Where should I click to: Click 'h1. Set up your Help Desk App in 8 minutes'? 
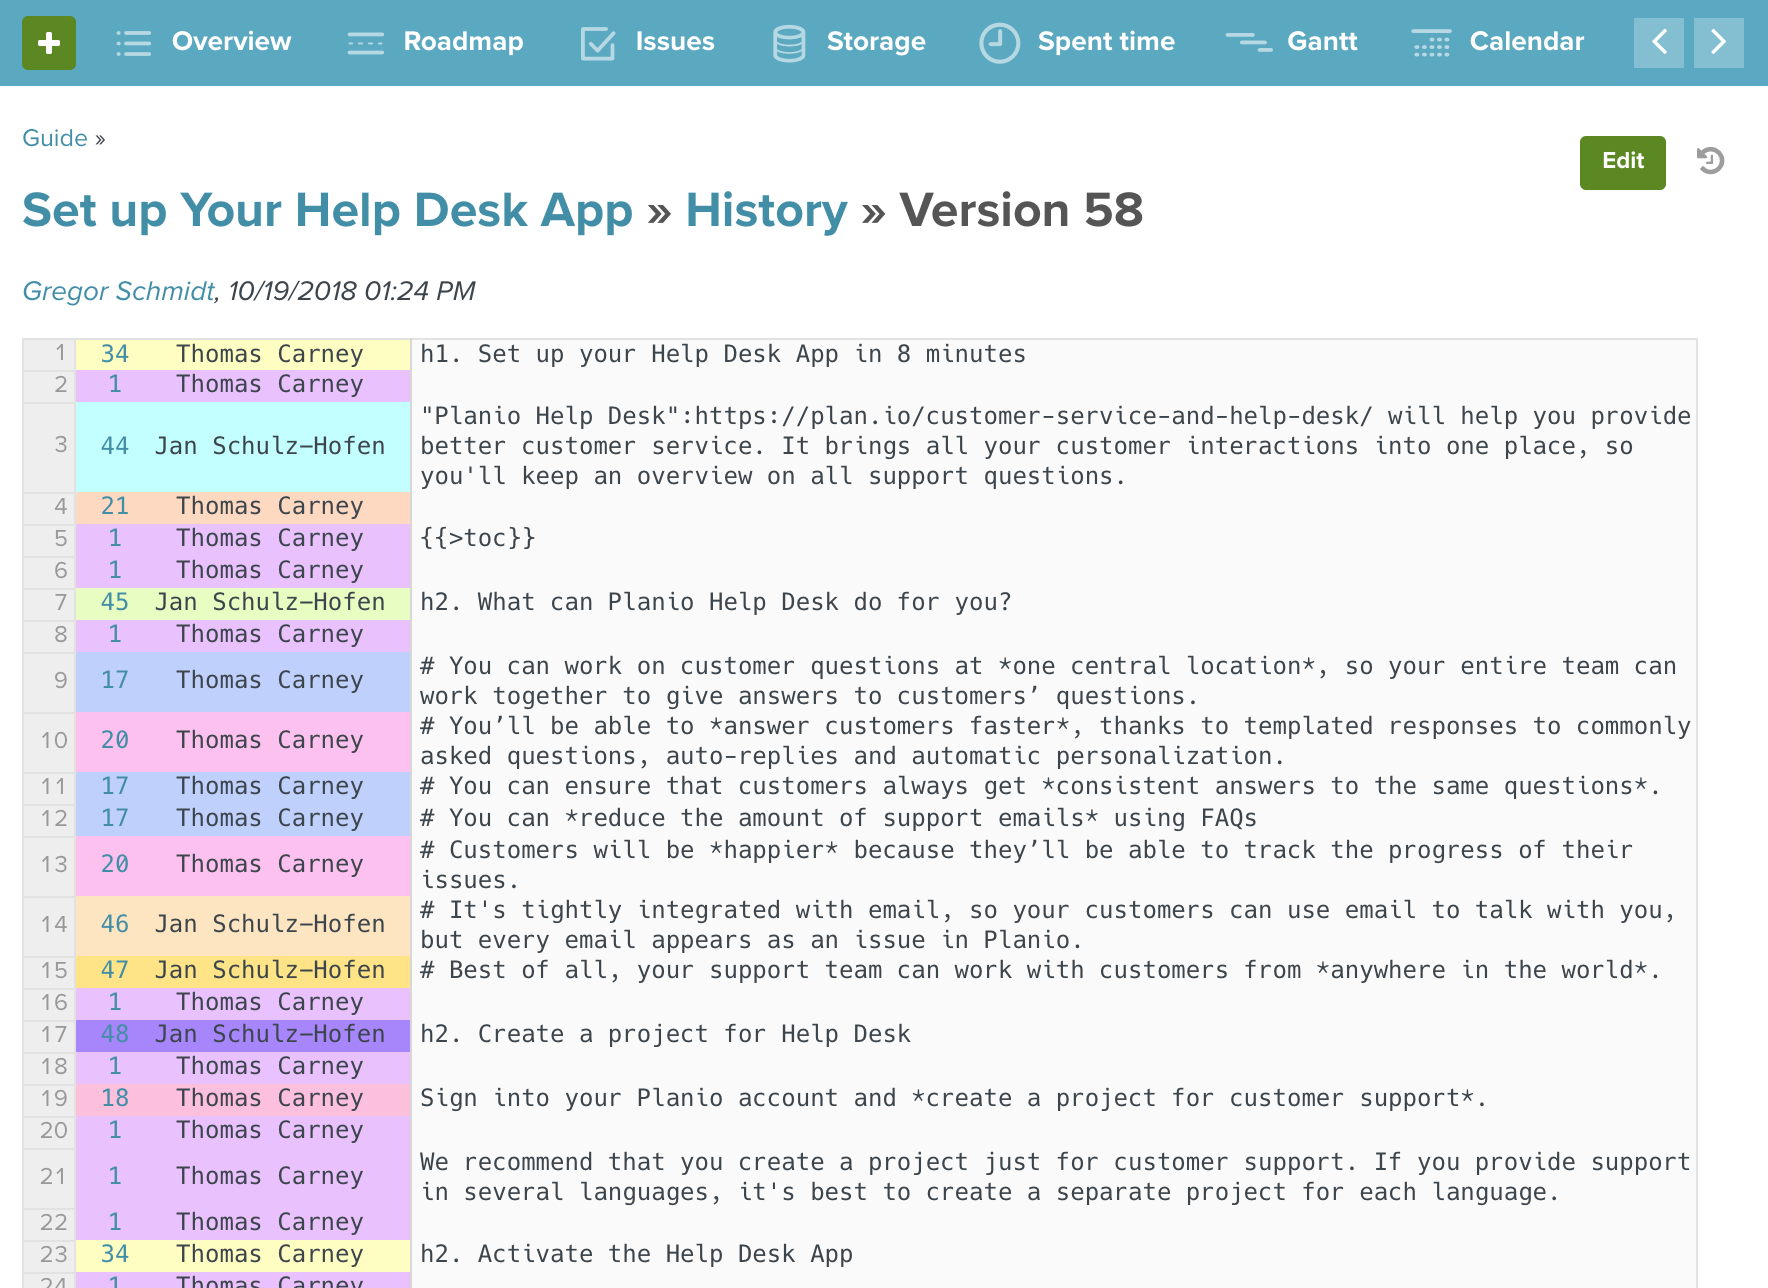coord(723,354)
